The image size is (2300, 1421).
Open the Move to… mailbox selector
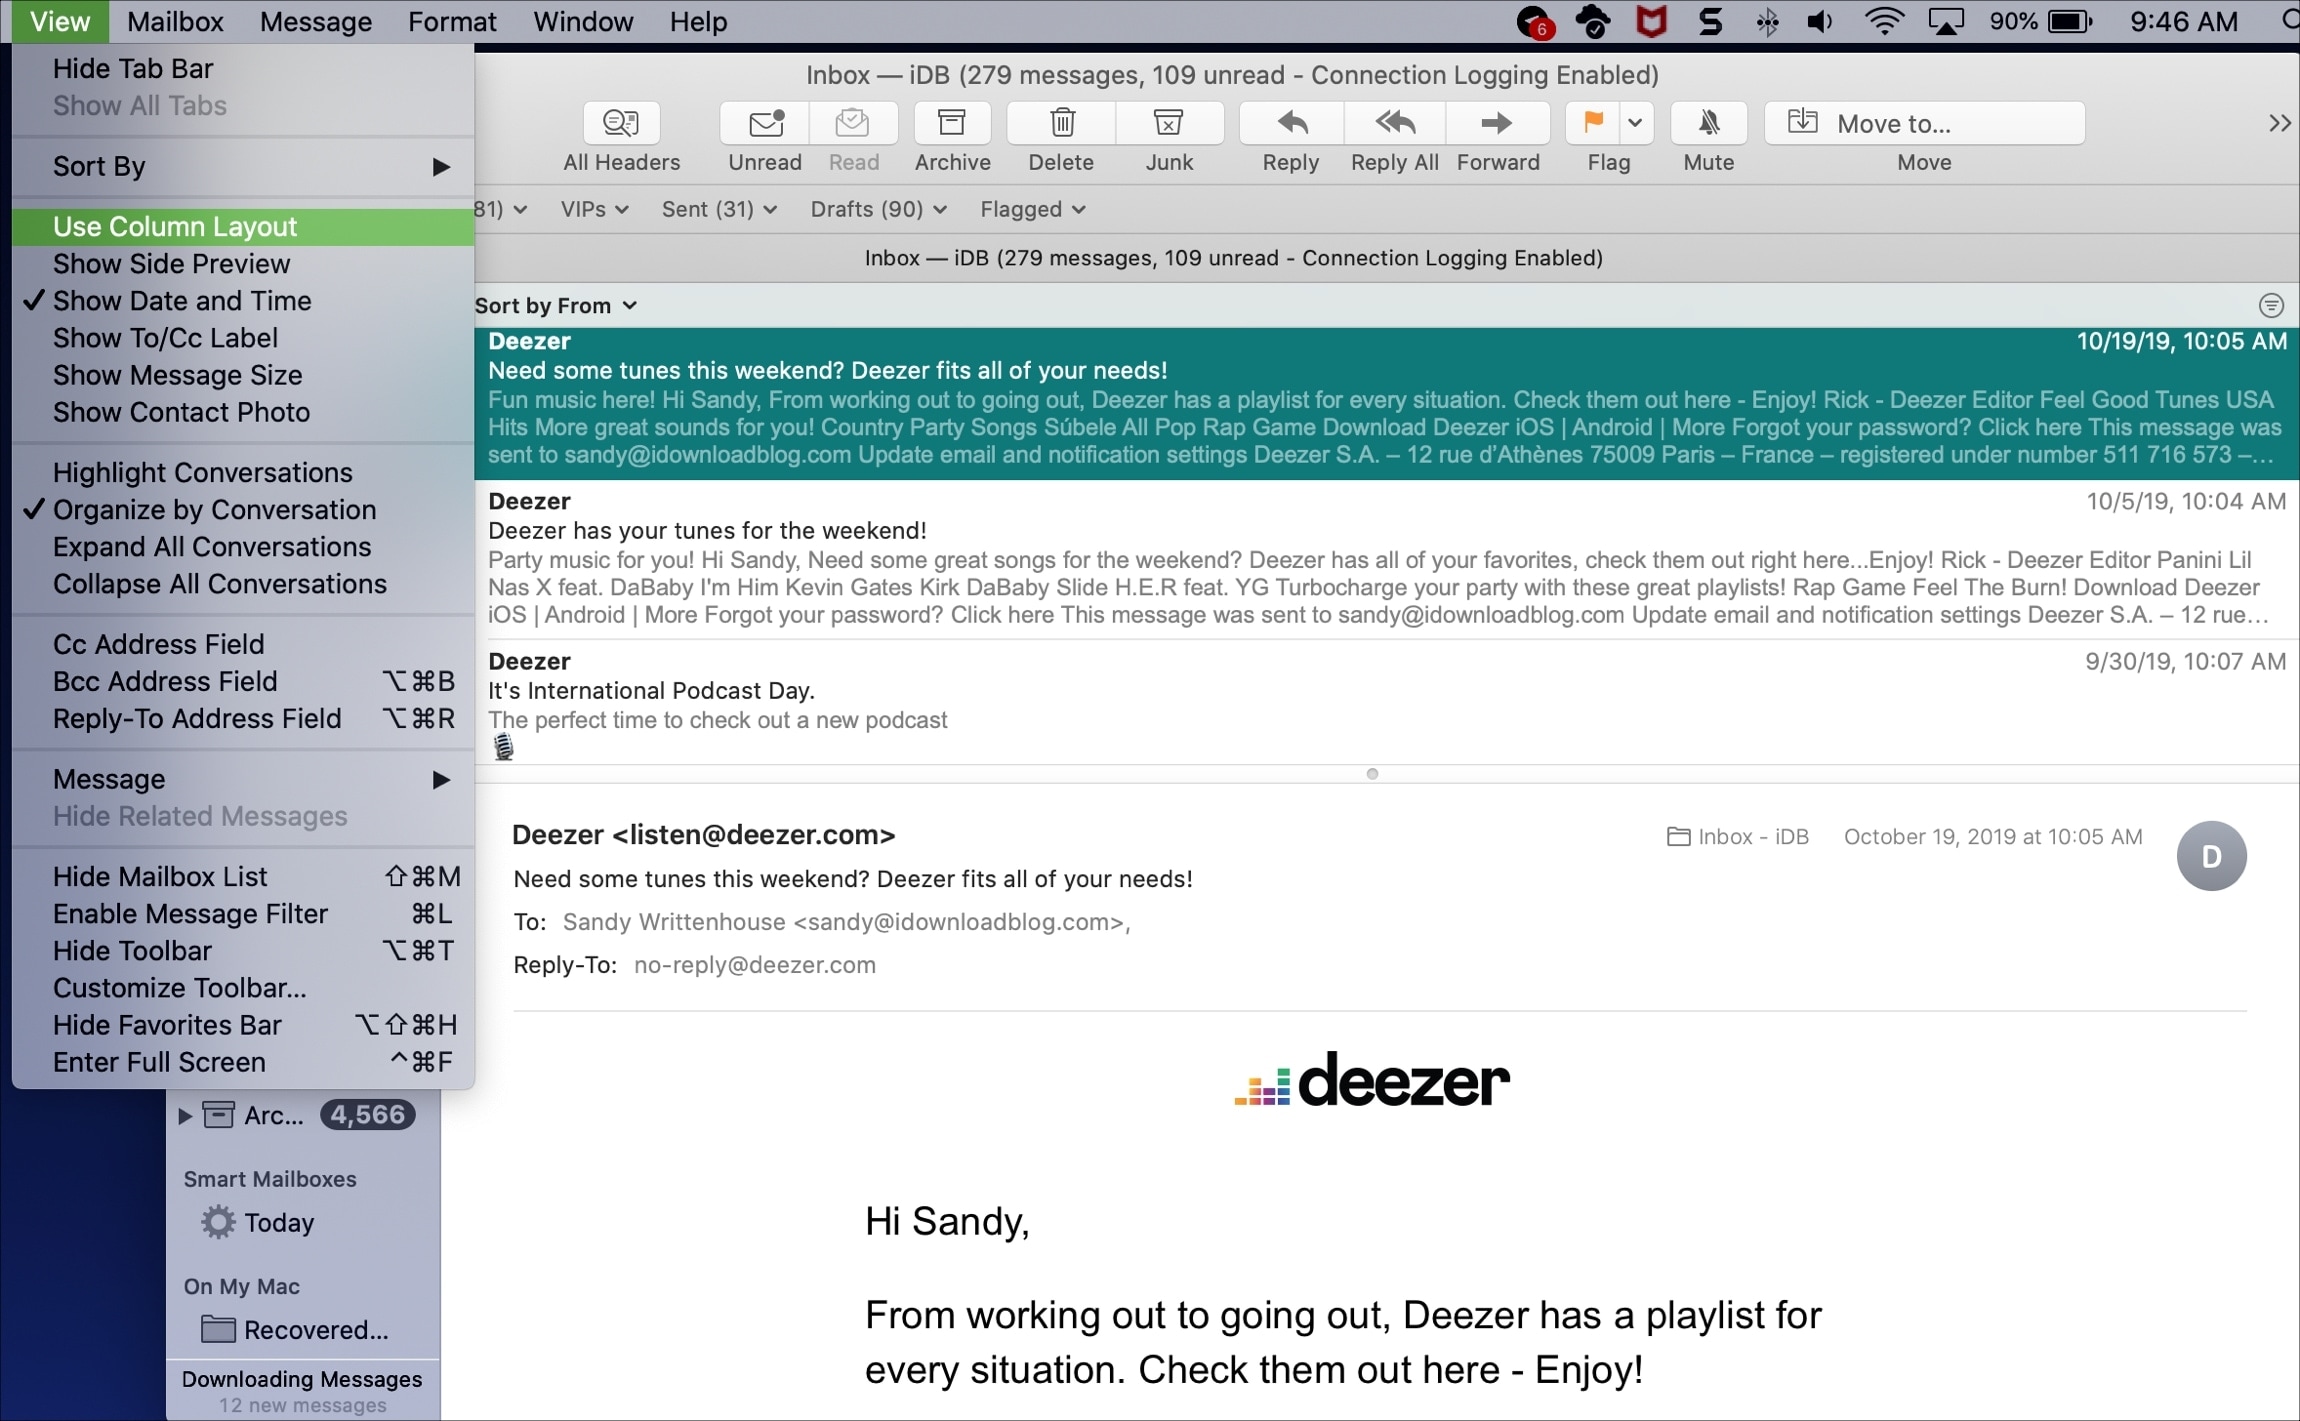click(x=1924, y=123)
